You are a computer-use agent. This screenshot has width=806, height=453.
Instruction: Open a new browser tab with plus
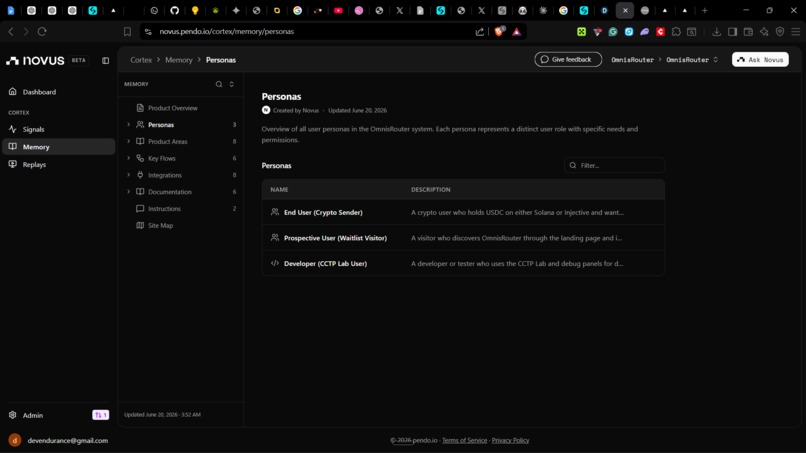click(705, 10)
